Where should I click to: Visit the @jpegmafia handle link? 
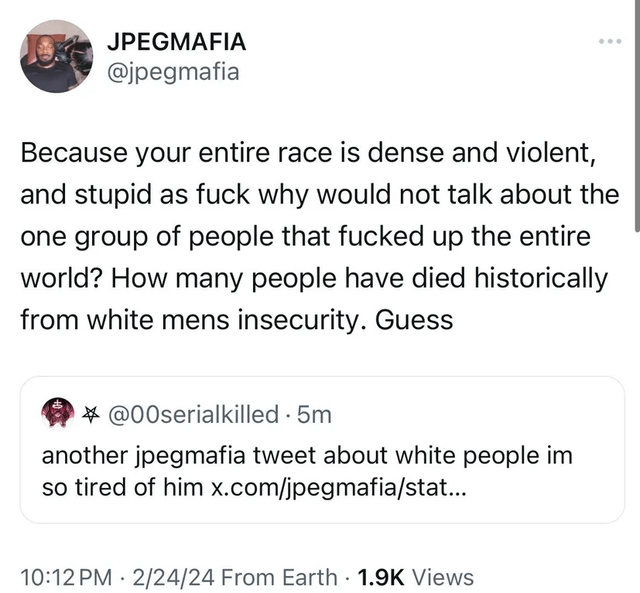coord(172,72)
